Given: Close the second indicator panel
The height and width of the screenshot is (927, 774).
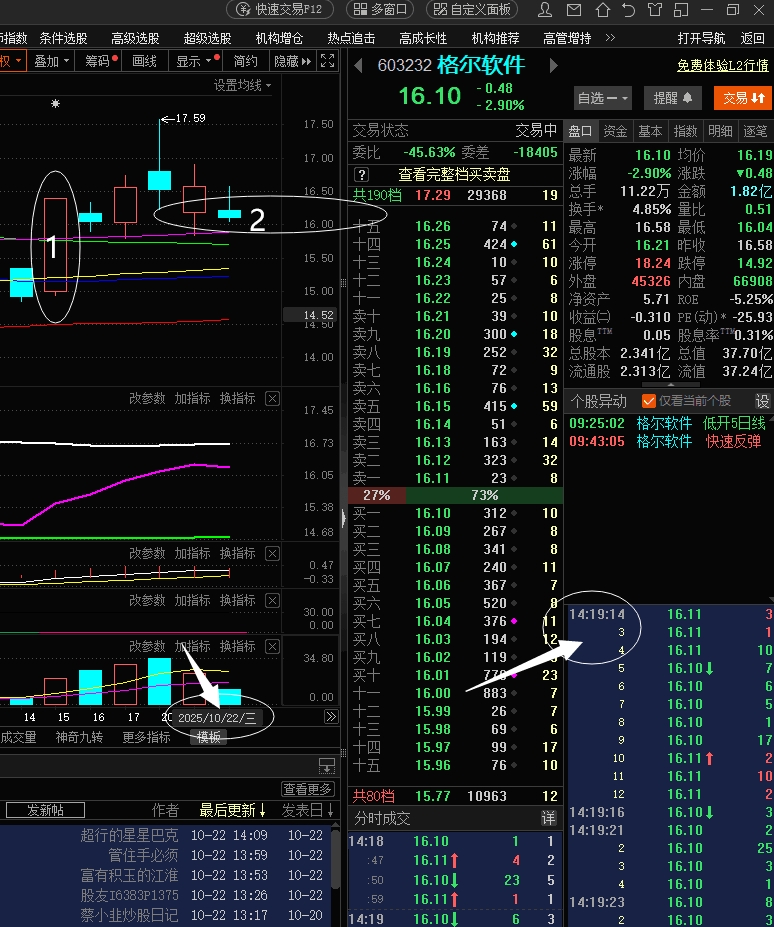Looking at the screenshot, I should click(x=272, y=553).
